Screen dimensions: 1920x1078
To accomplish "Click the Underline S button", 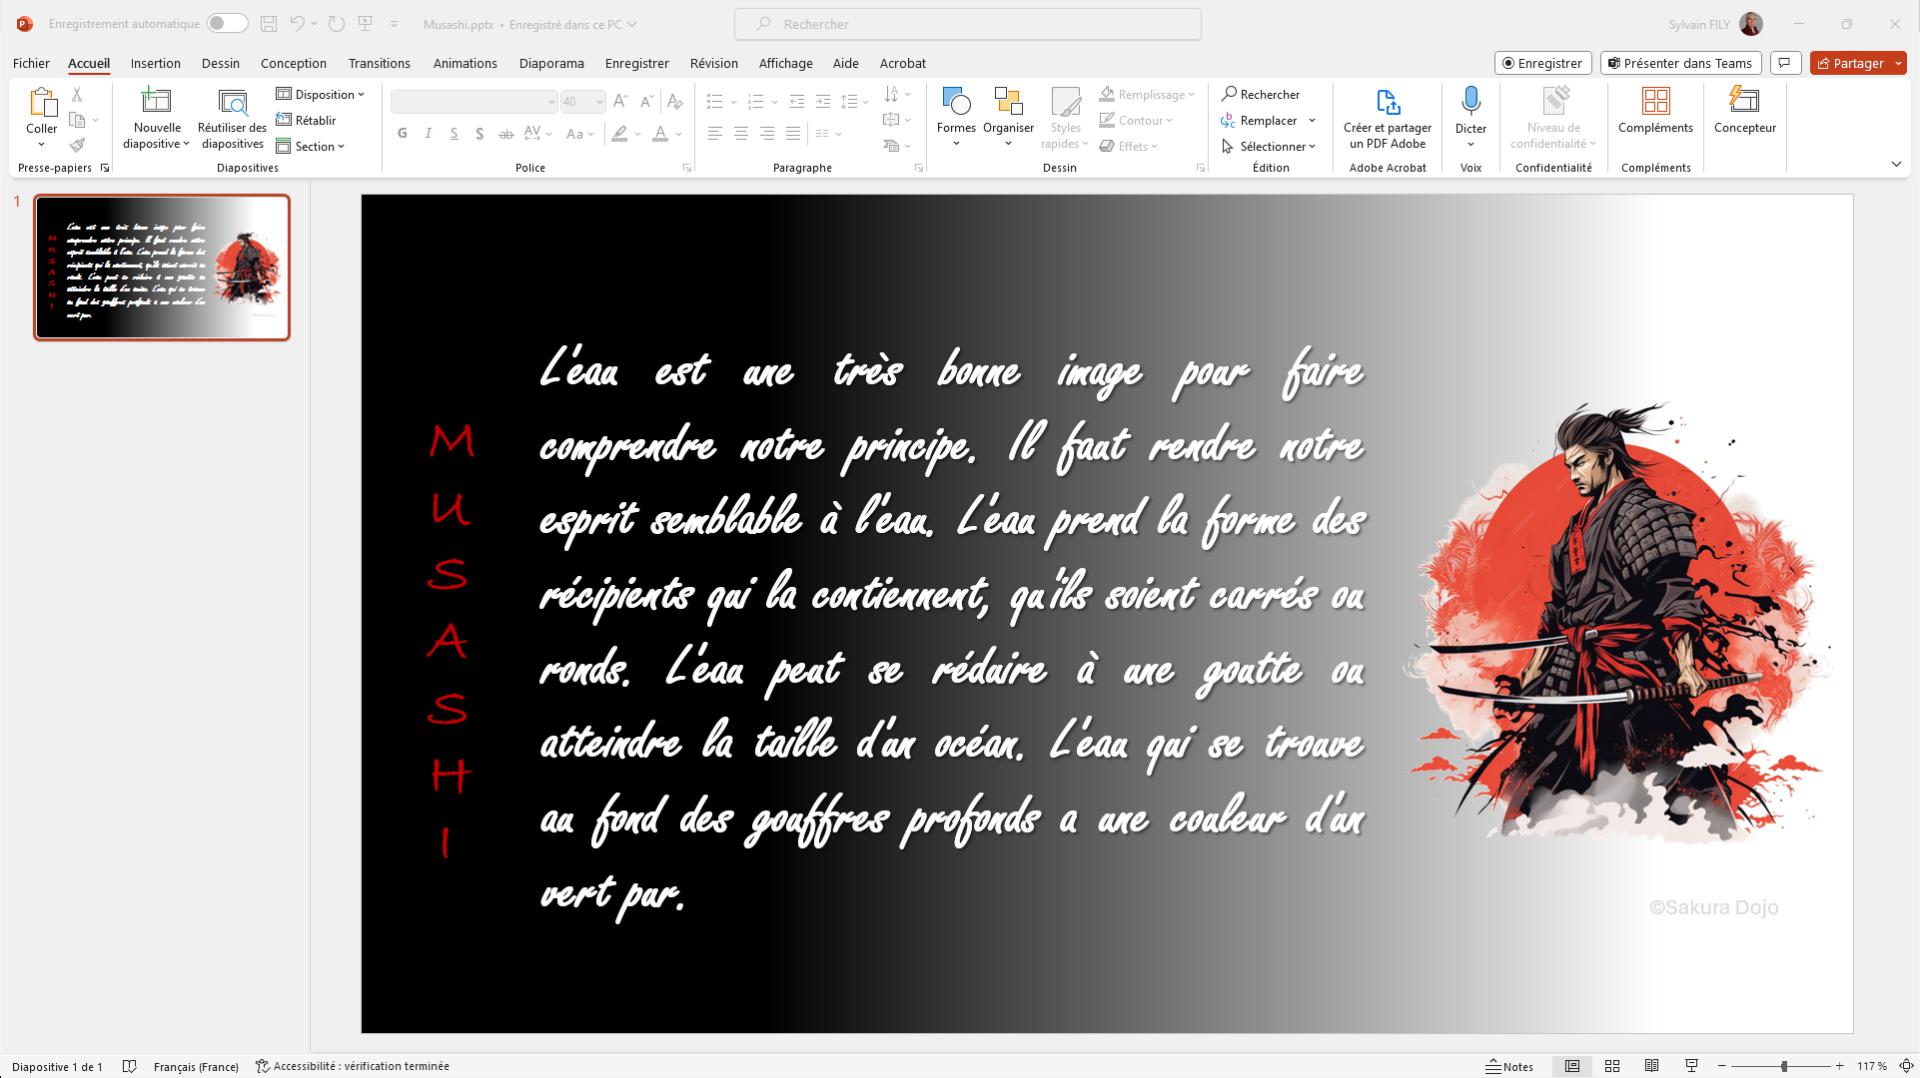I will pos(454,133).
